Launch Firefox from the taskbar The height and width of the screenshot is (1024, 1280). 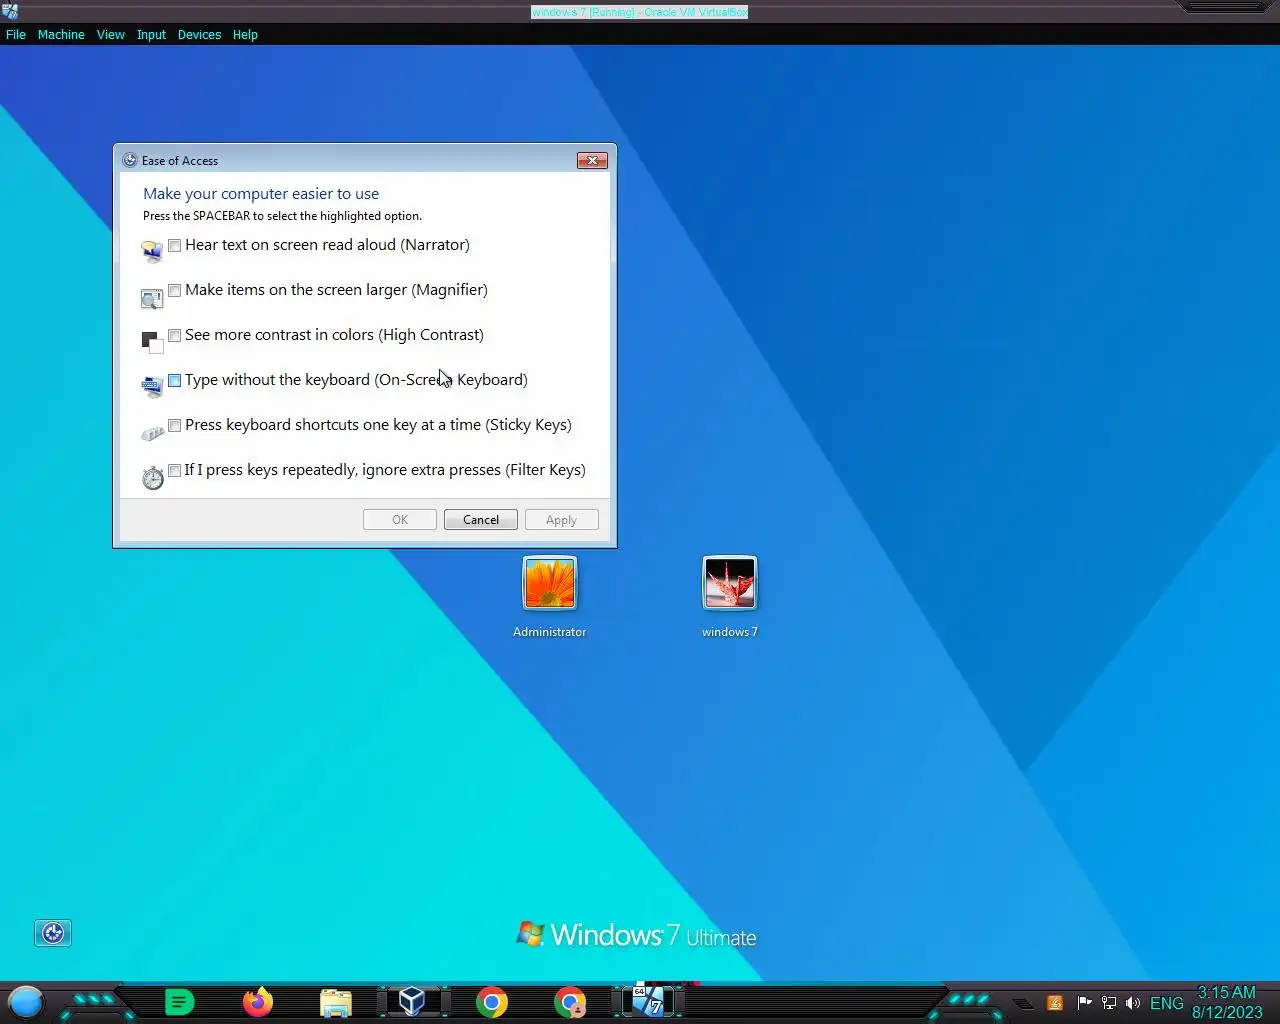[x=258, y=1002]
